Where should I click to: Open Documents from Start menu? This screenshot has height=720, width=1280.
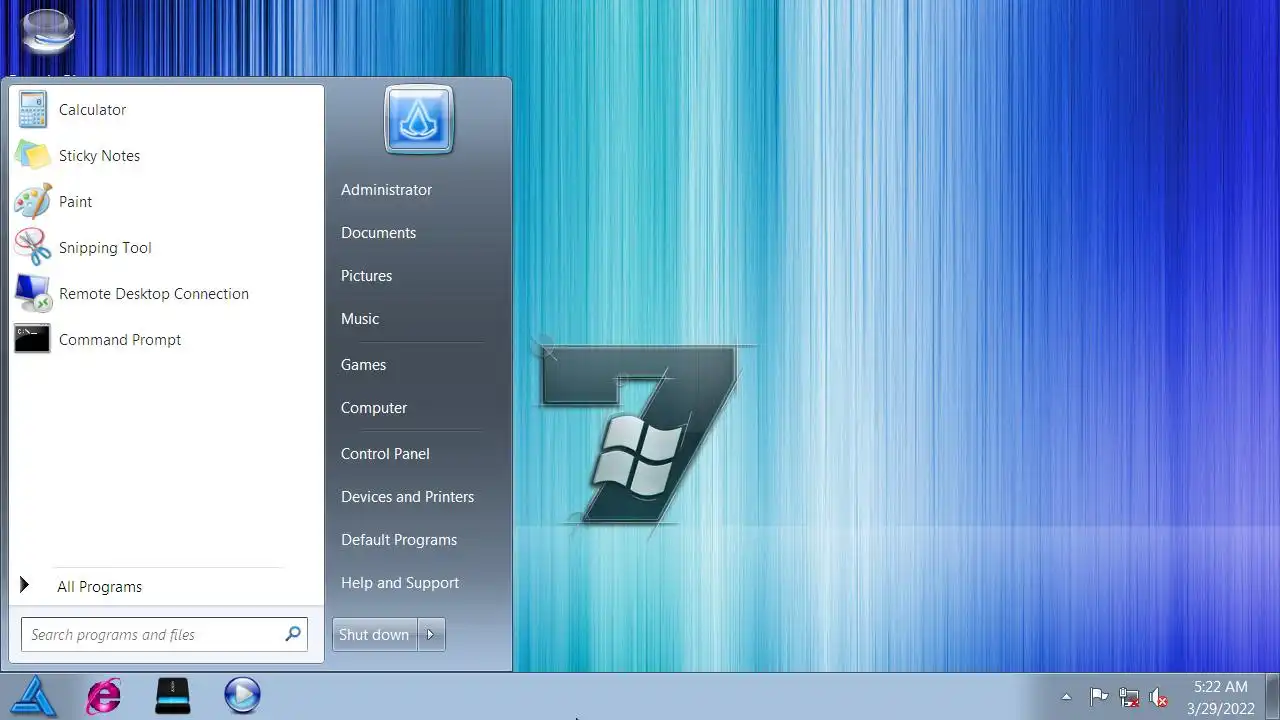click(x=378, y=233)
